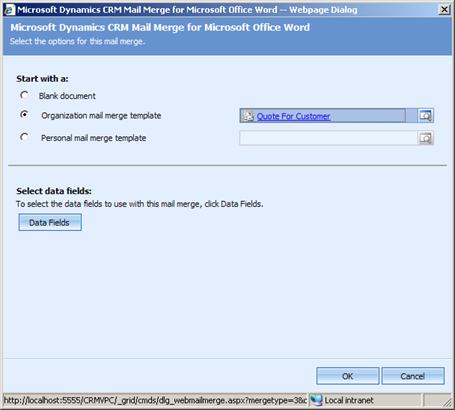The width and height of the screenshot is (455, 410).
Task: Close the Webpage Dialog window
Action: (444, 10)
